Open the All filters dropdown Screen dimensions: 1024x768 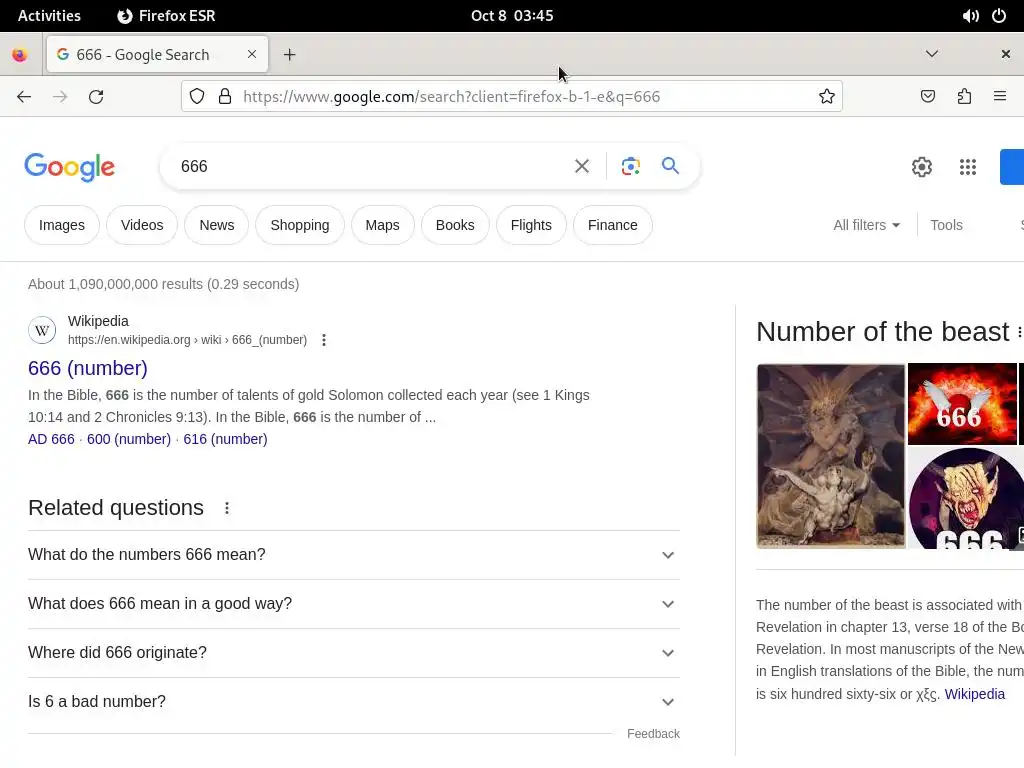(866, 225)
